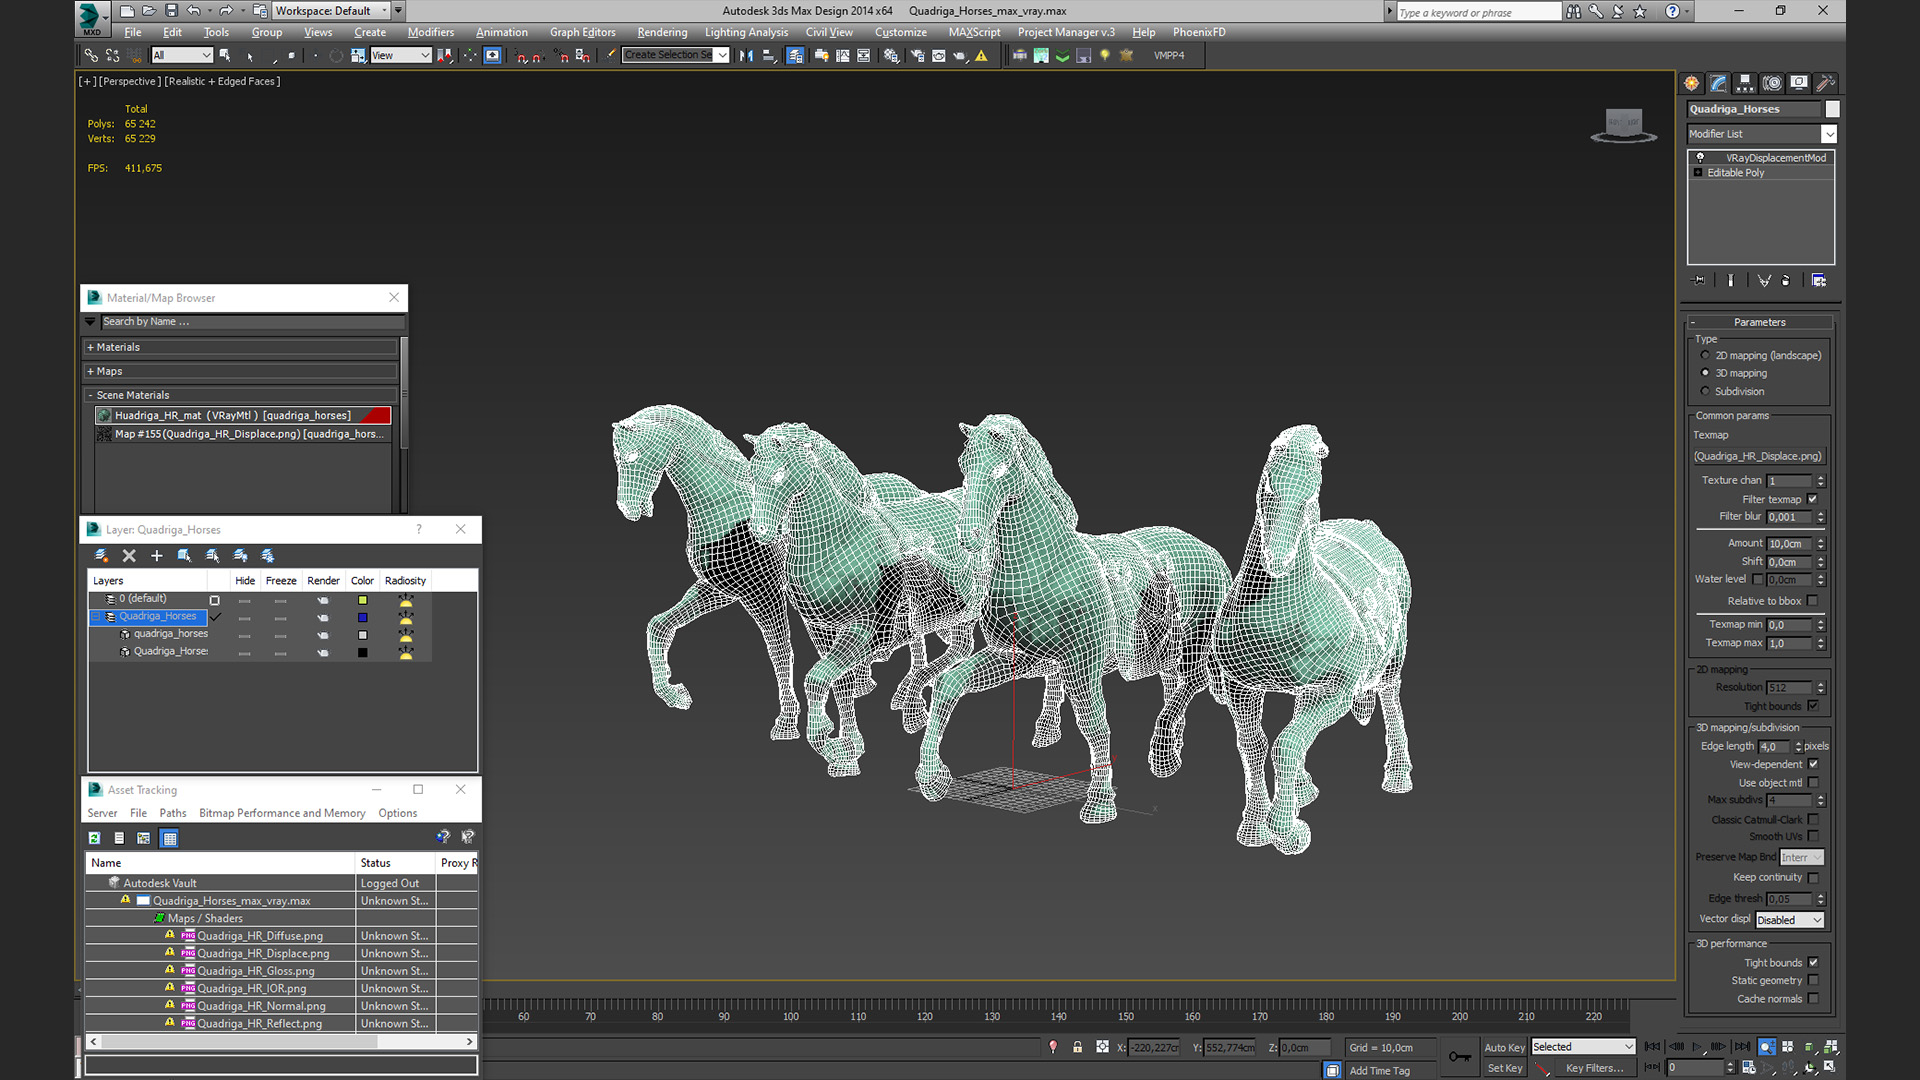
Task: Click the Undo arrow in title bar
Action: click(x=194, y=11)
